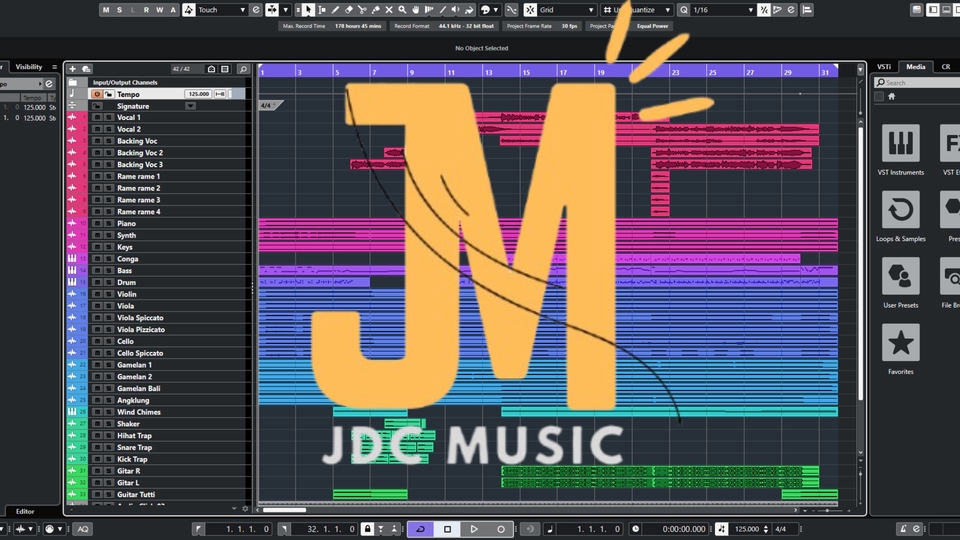This screenshot has height=540, width=960.
Task: Open the Visibility tab
Action: click(x=29, y=67)
